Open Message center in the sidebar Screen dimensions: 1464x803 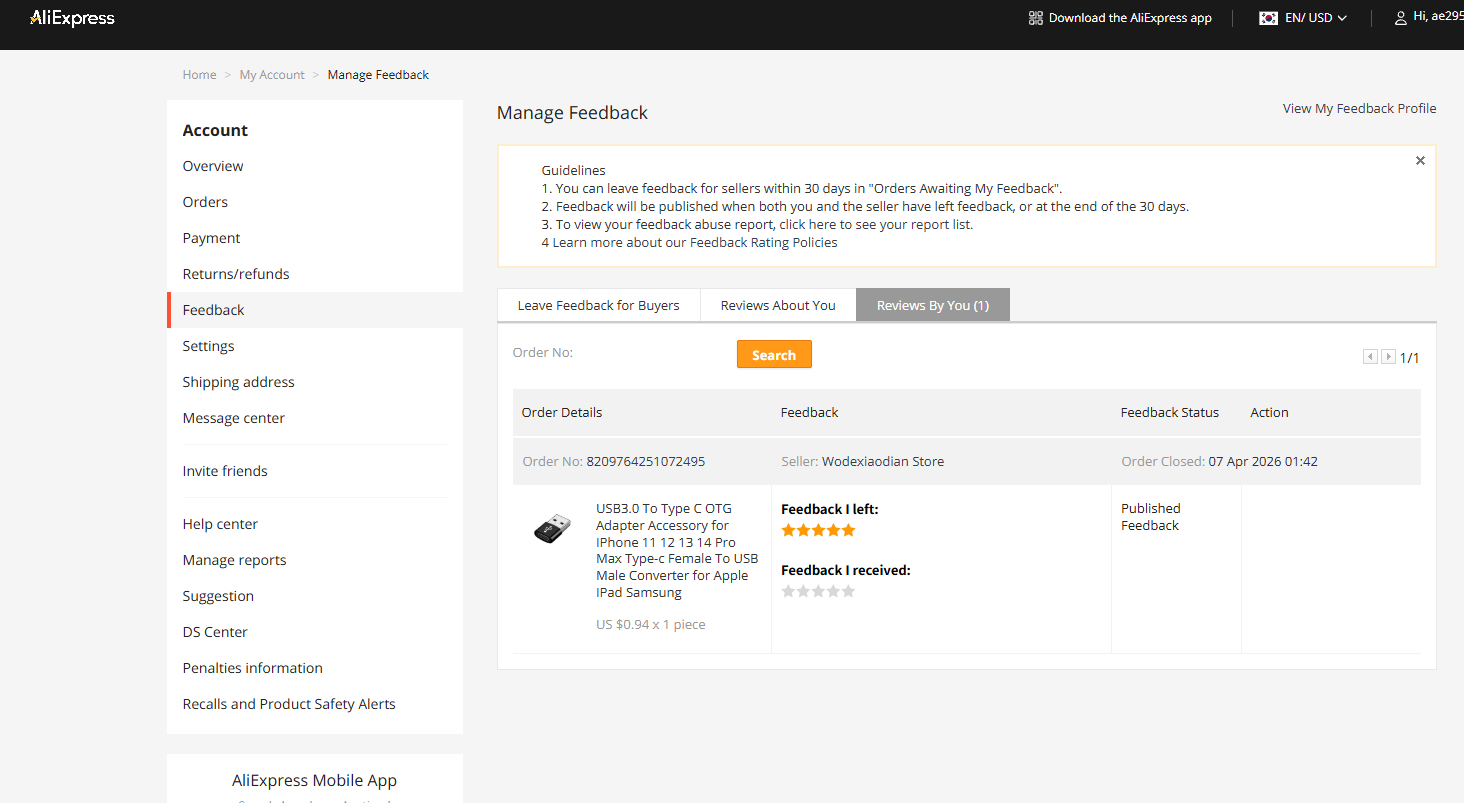233,418
